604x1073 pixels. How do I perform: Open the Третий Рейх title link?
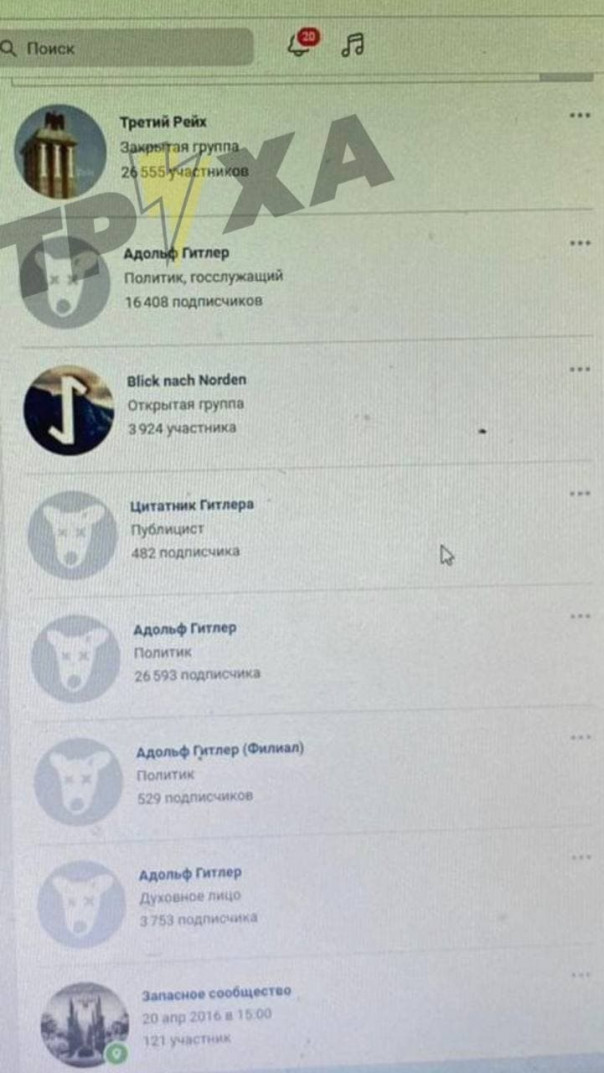pos(163,122)
